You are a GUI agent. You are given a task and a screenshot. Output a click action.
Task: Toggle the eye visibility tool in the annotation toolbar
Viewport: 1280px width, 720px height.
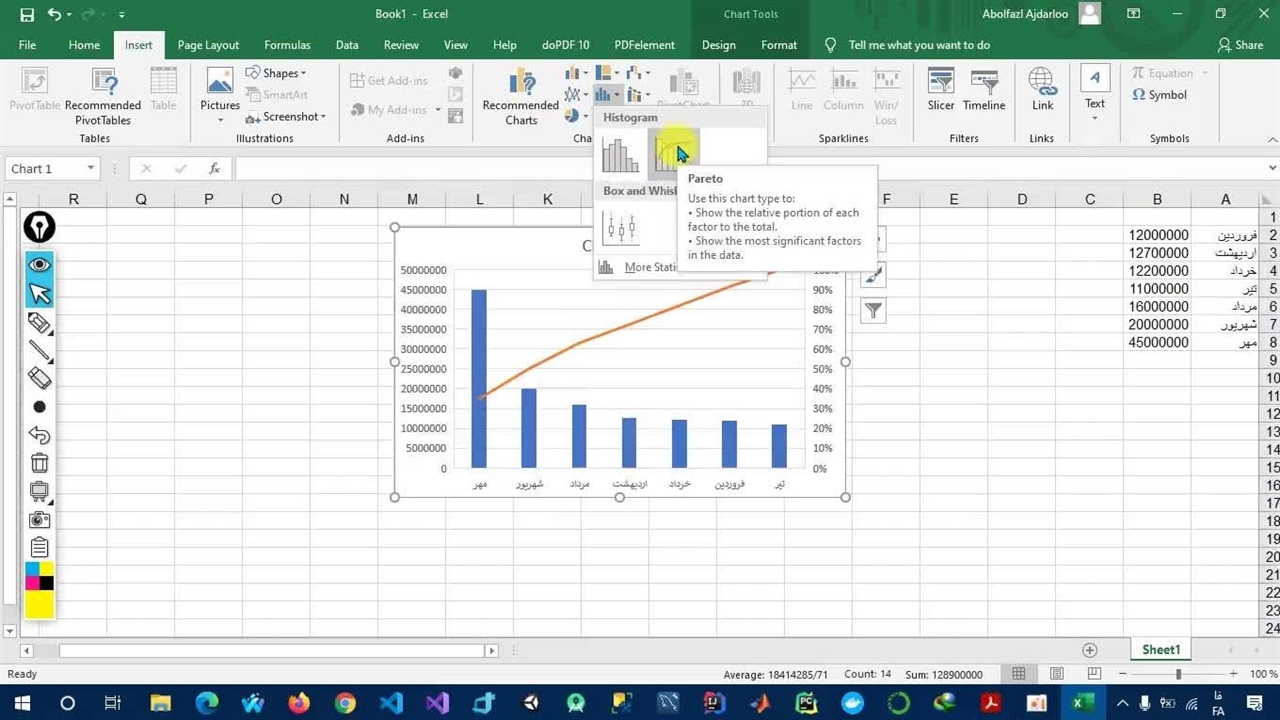coord(40,265)
